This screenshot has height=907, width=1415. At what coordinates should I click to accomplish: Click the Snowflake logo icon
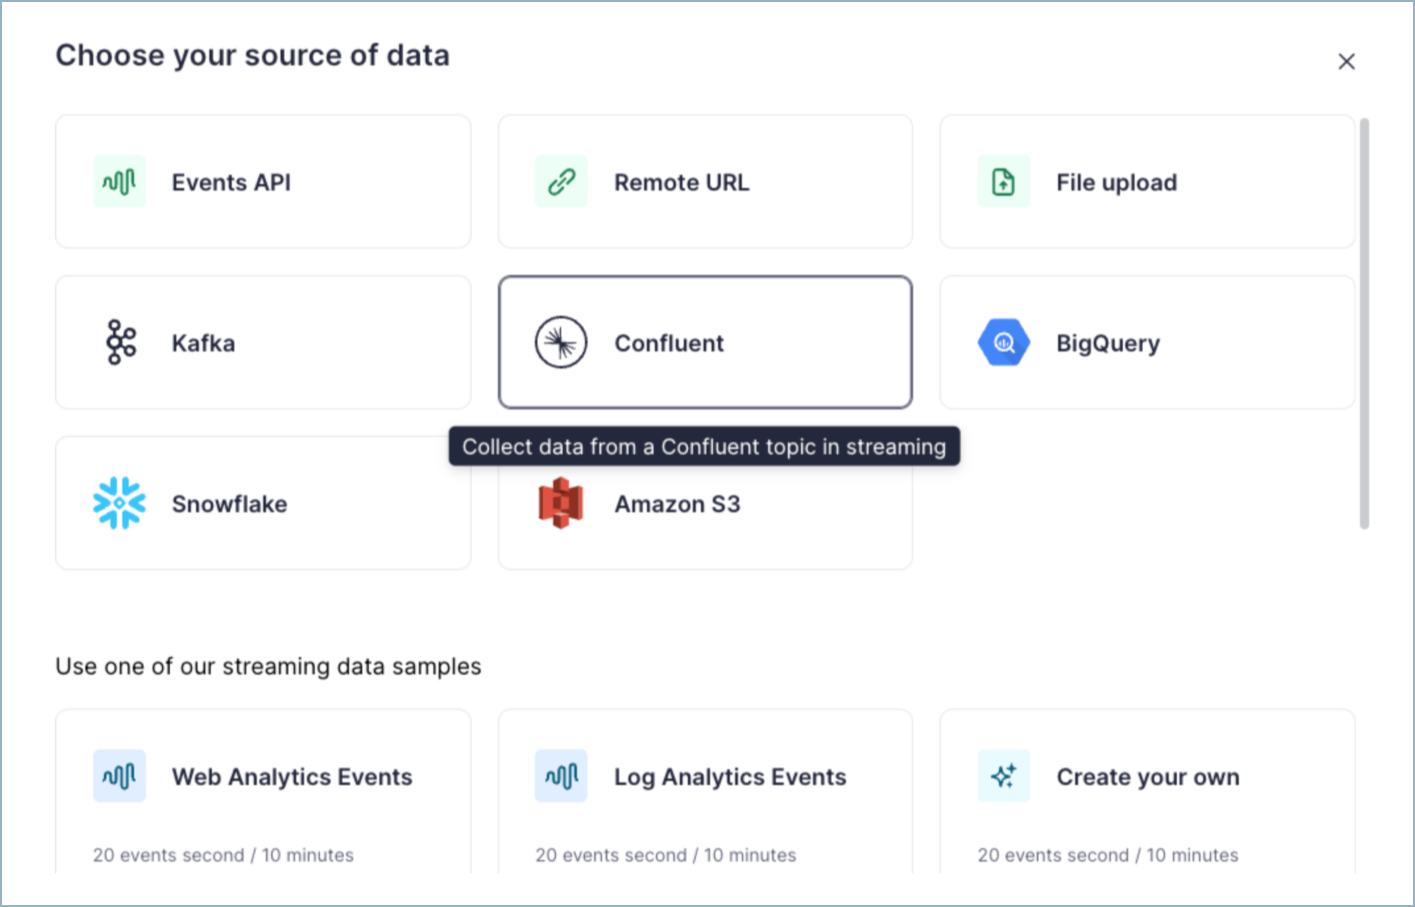(119, 503)
